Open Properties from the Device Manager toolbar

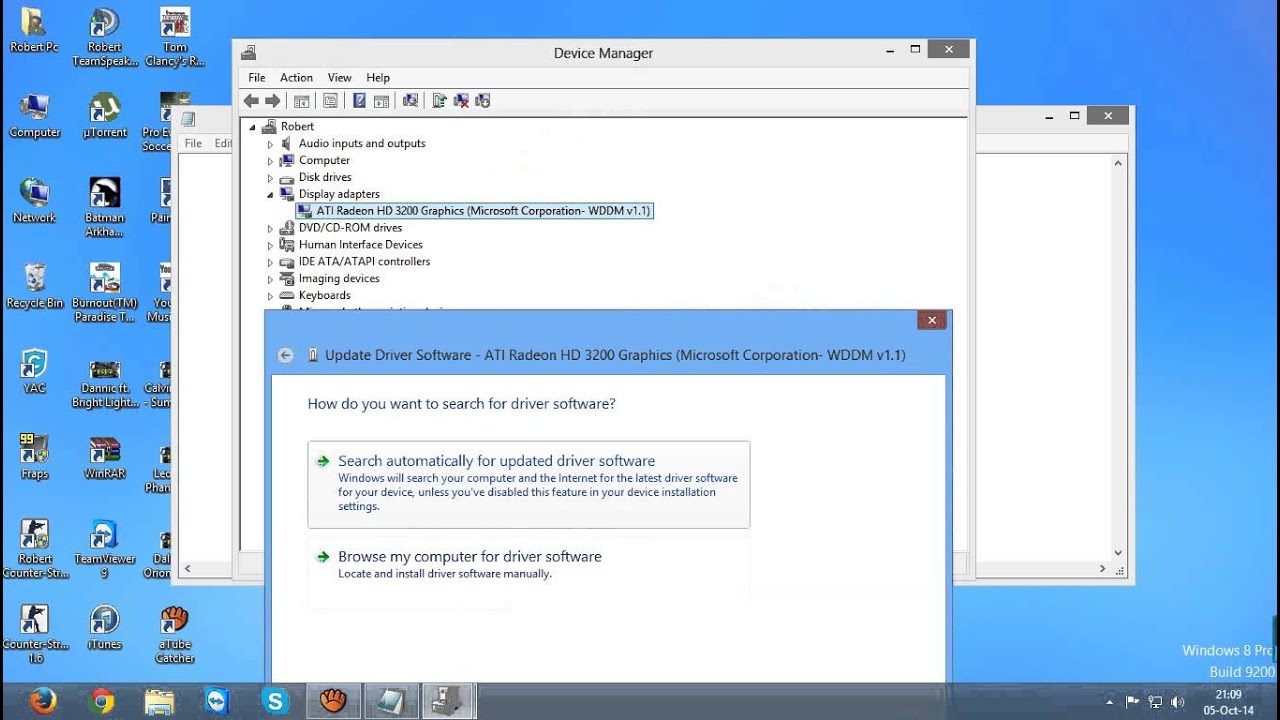click(x=330, y=101)
